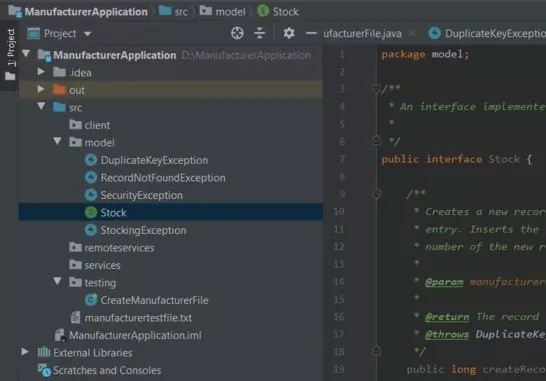Viewport: 546px width, 381px height.
Task: Click line number 7 in gutter
Action: point(342,159)
